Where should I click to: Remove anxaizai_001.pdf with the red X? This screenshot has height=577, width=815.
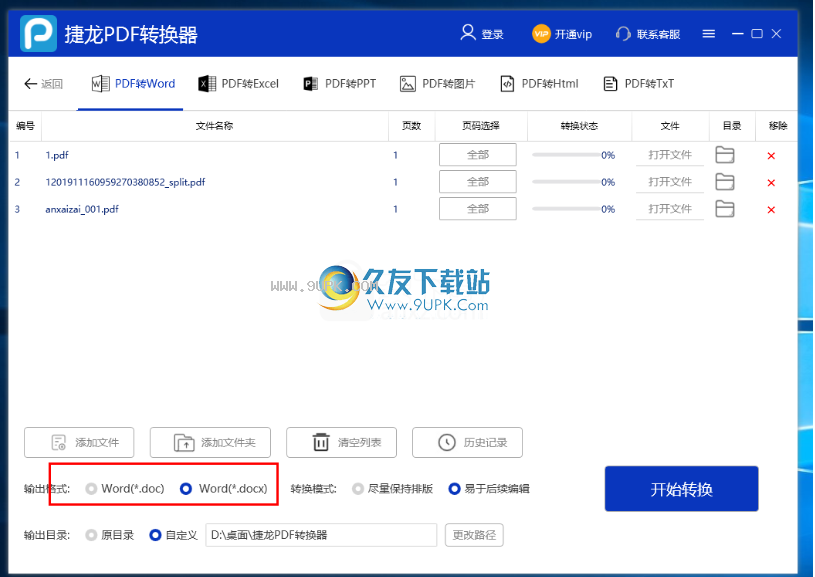click(x=771, y=210)
